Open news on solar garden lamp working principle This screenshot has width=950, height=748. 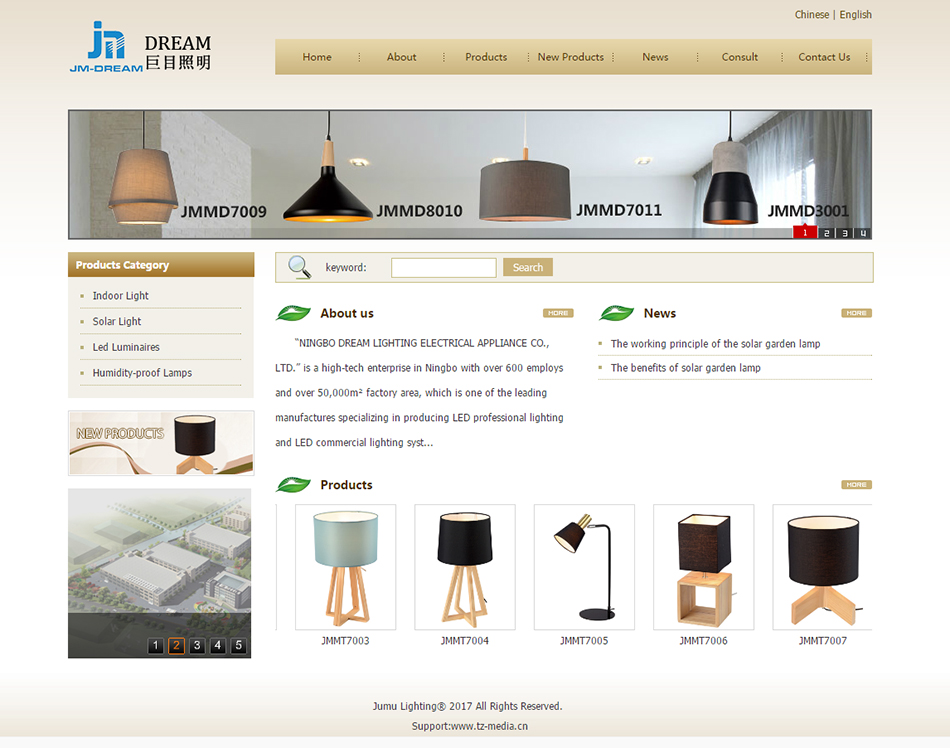click(x=716, y=343)
